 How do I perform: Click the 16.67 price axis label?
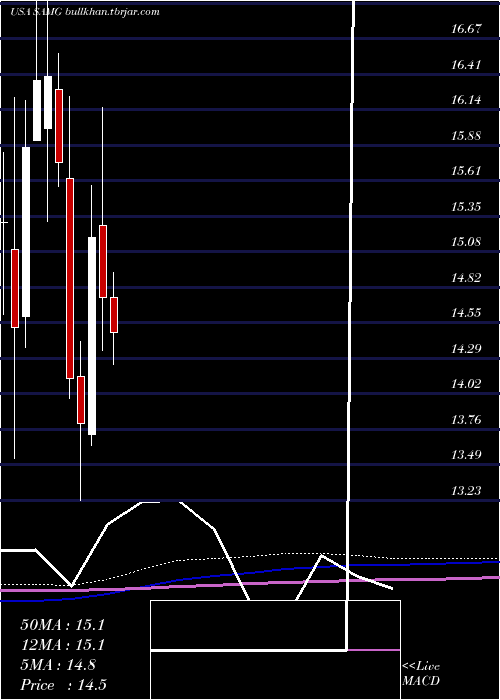coord(466,29)
